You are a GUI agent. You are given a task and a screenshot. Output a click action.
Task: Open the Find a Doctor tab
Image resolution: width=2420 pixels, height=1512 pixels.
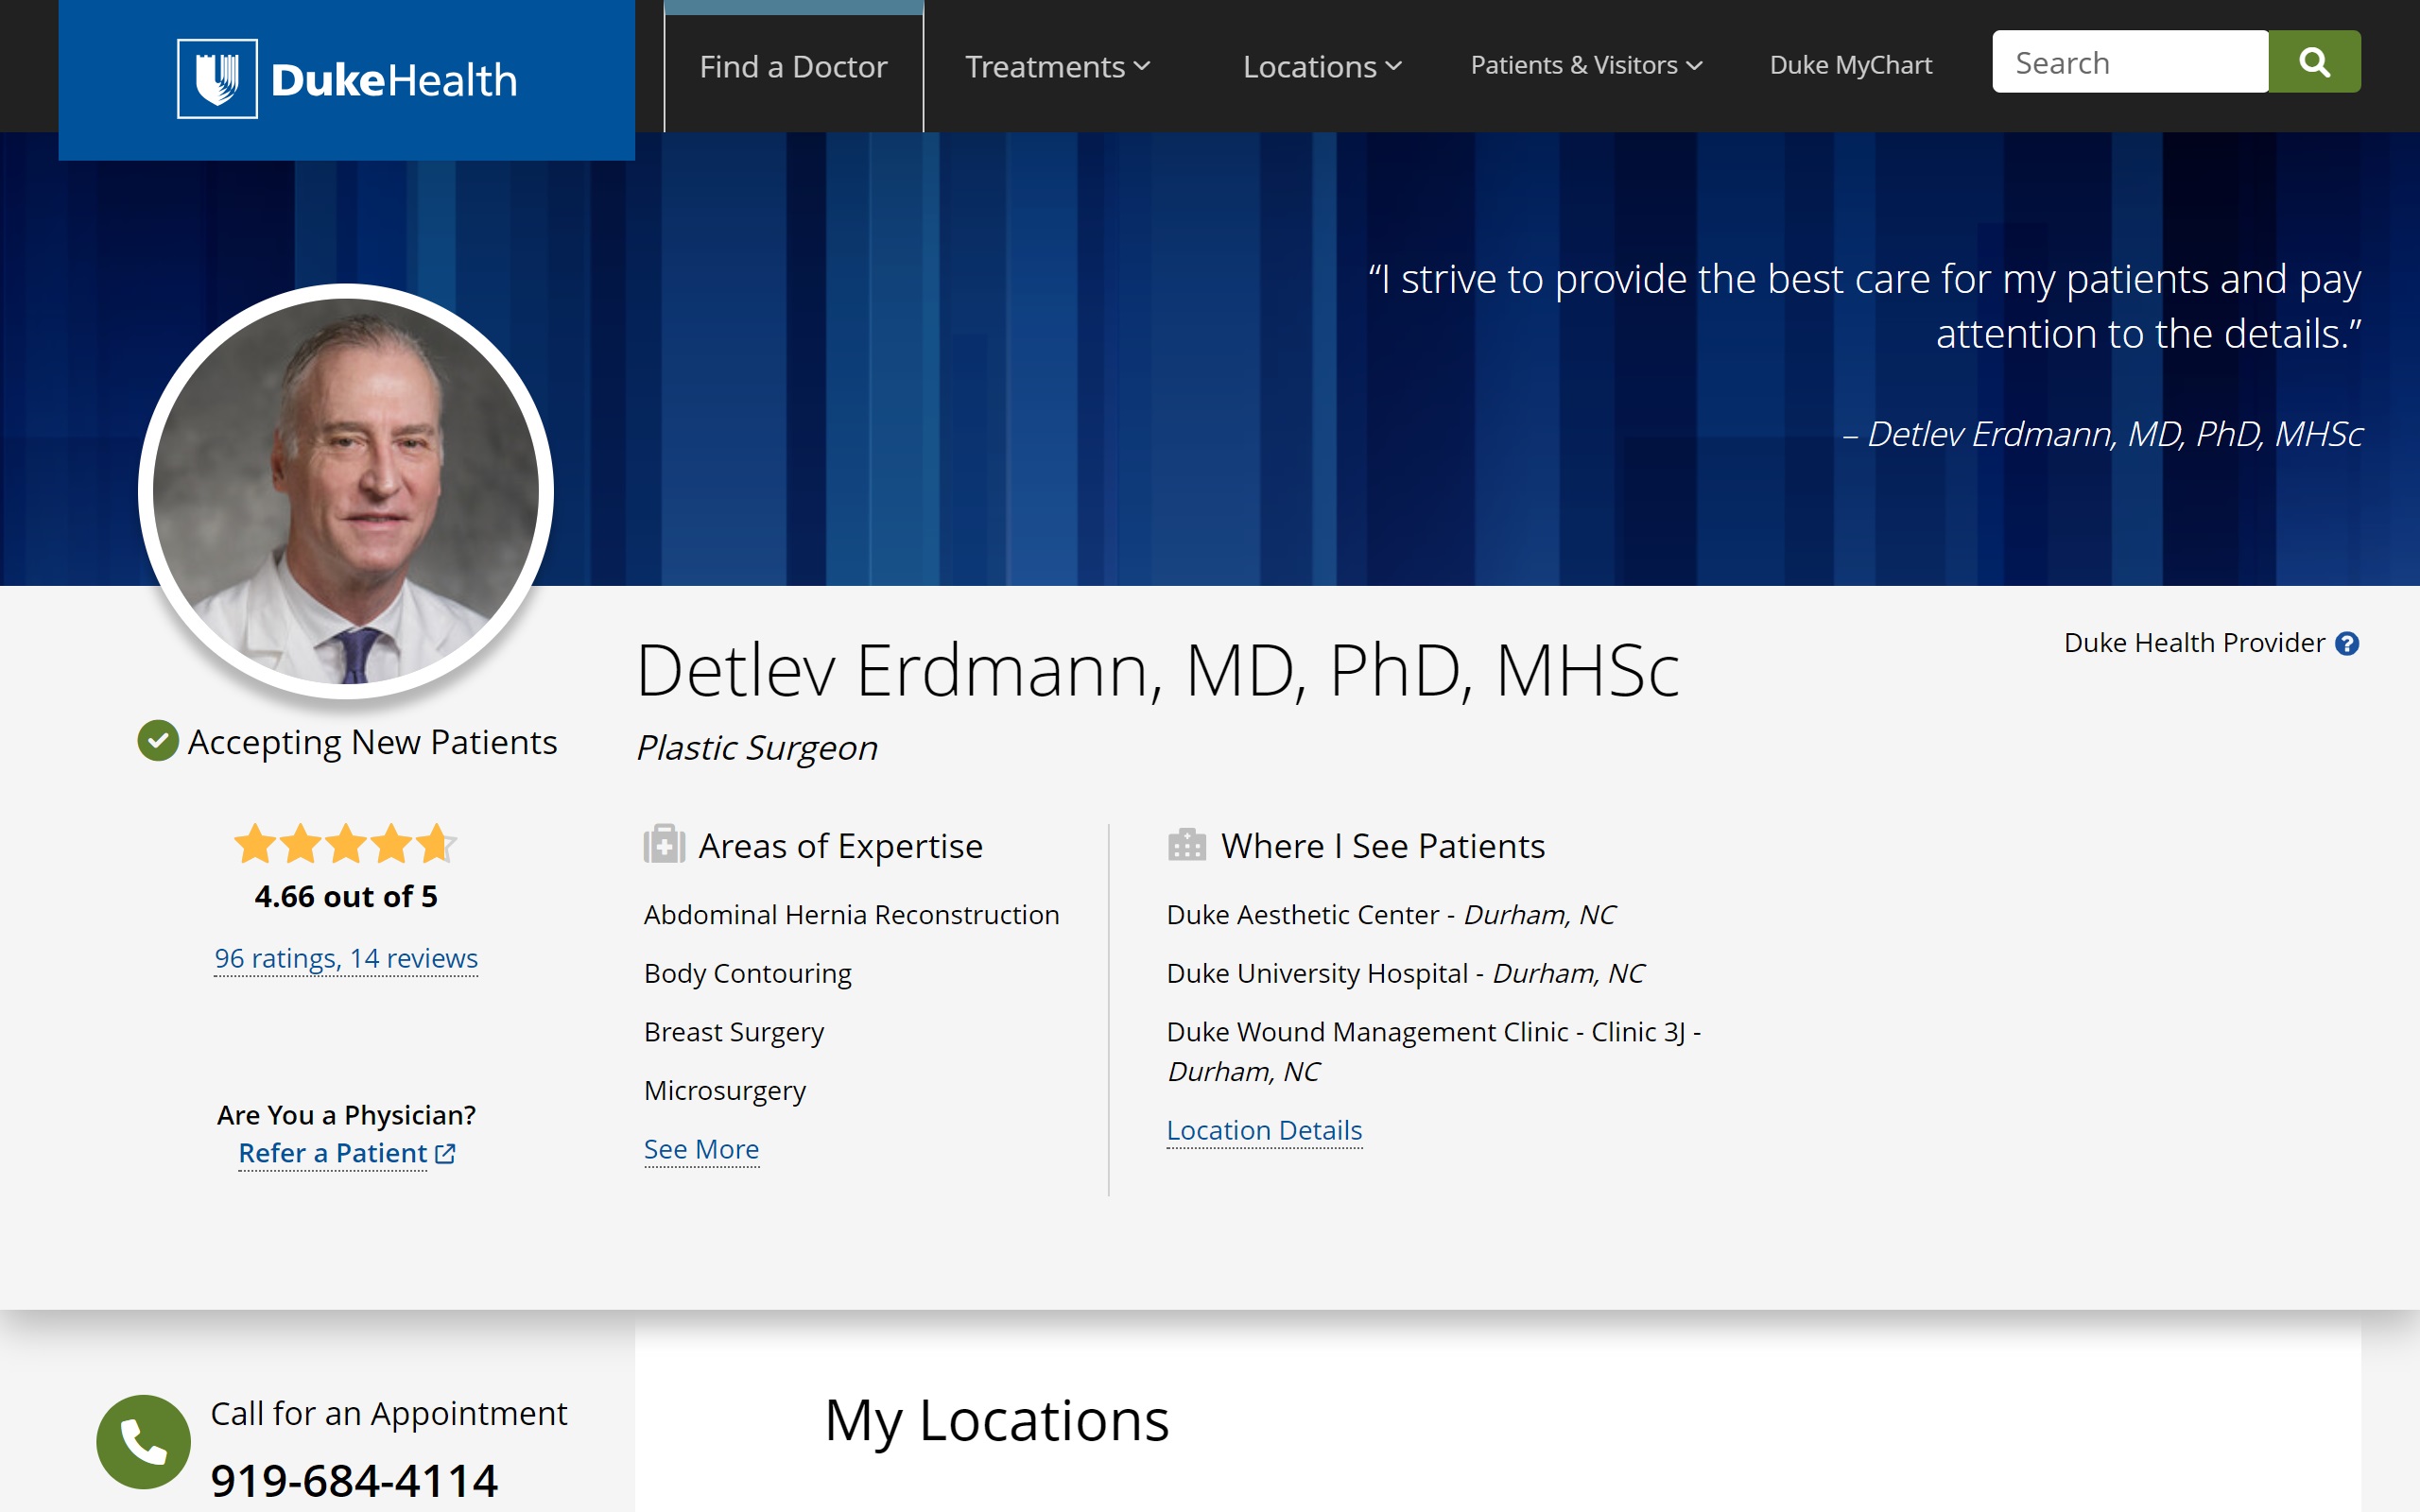pos(793,66)
